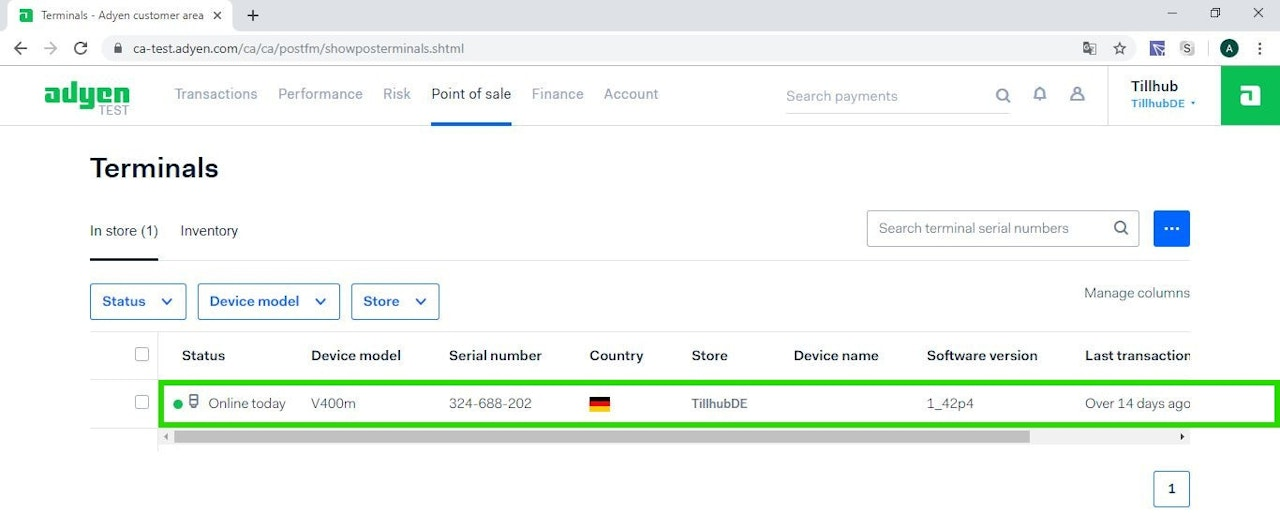Open a new browser tab
The width and height of the screenshot is (1280, 513).
253,15
